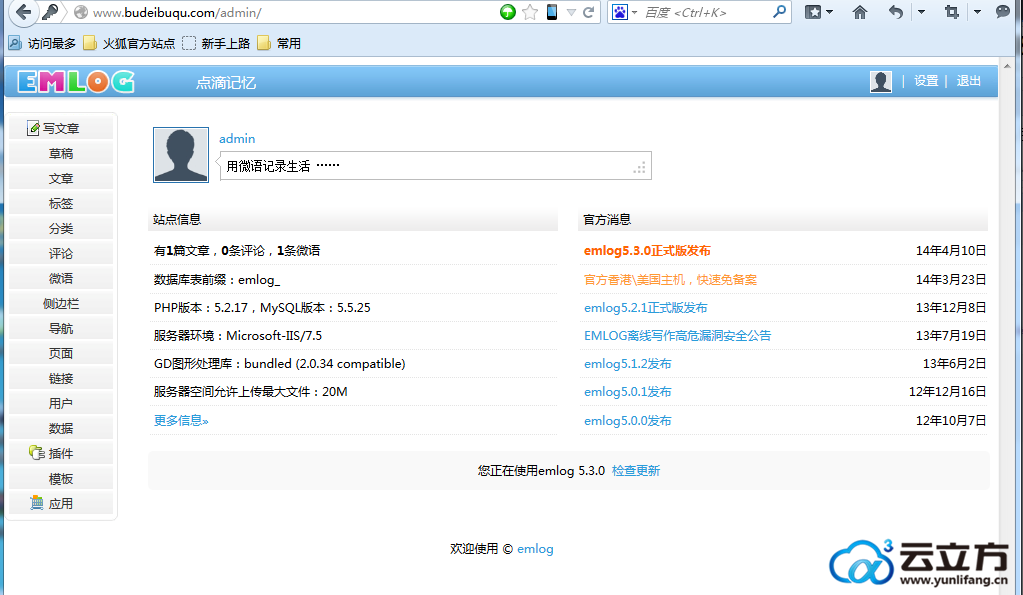Screen dimensions: 1023x595
Task: Open 导航 navigation in sidebar
Action: 61,328
